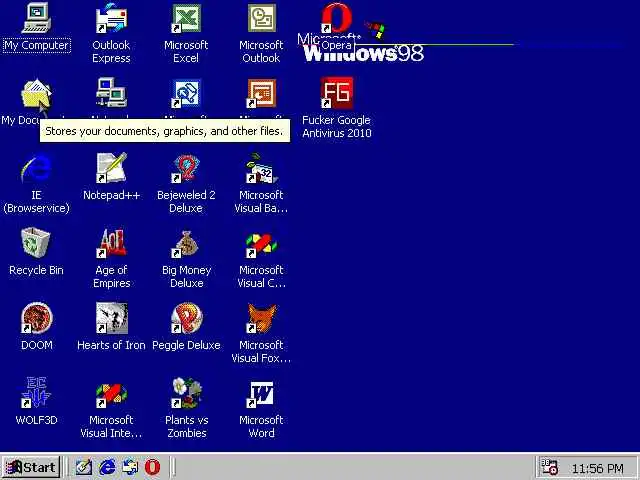The image size is (640, 480).
Task: Select the My Computer desktop icon
Action: coord(36,19)
